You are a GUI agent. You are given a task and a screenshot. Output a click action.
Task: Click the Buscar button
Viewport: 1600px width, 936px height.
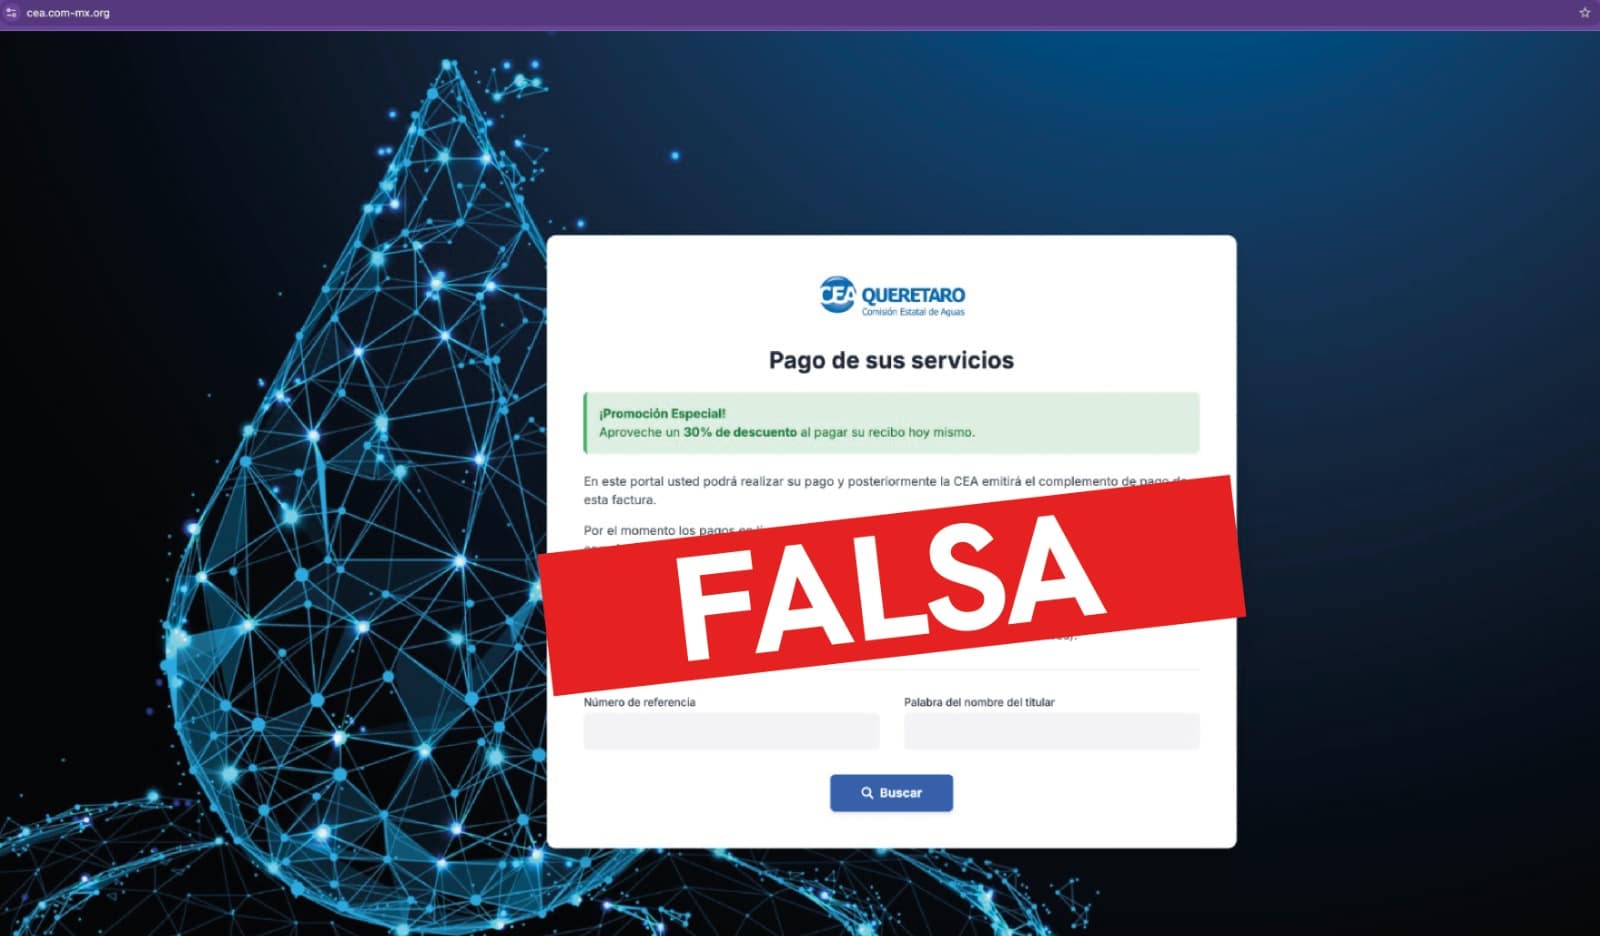pos(891,793)
